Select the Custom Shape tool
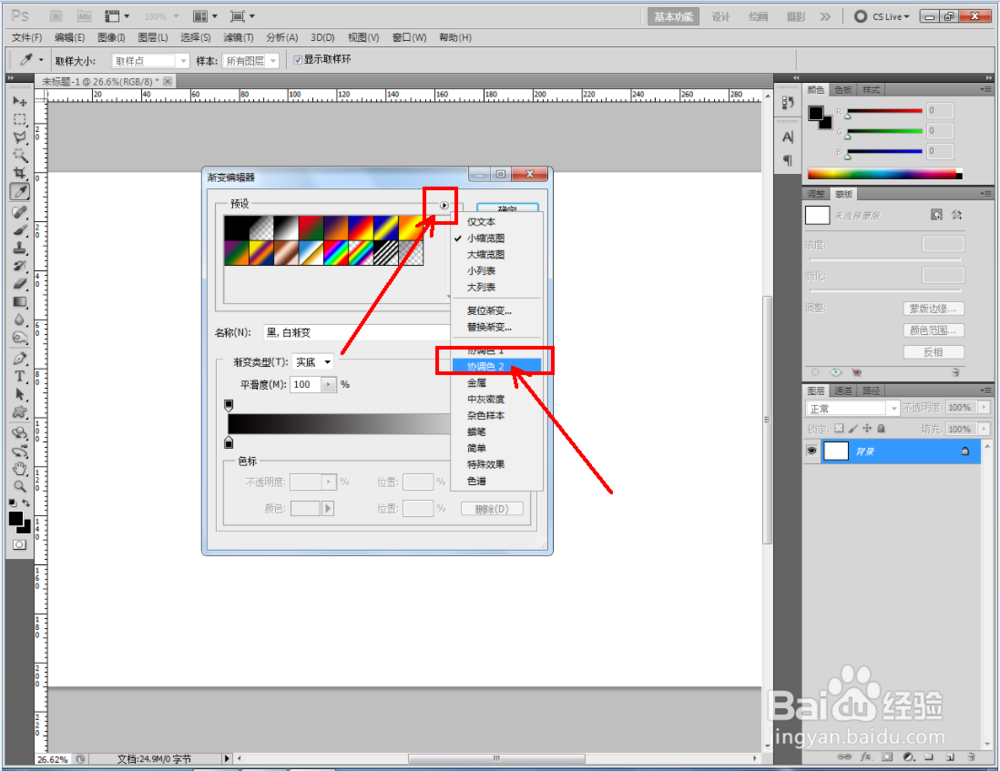 (20, 412)
